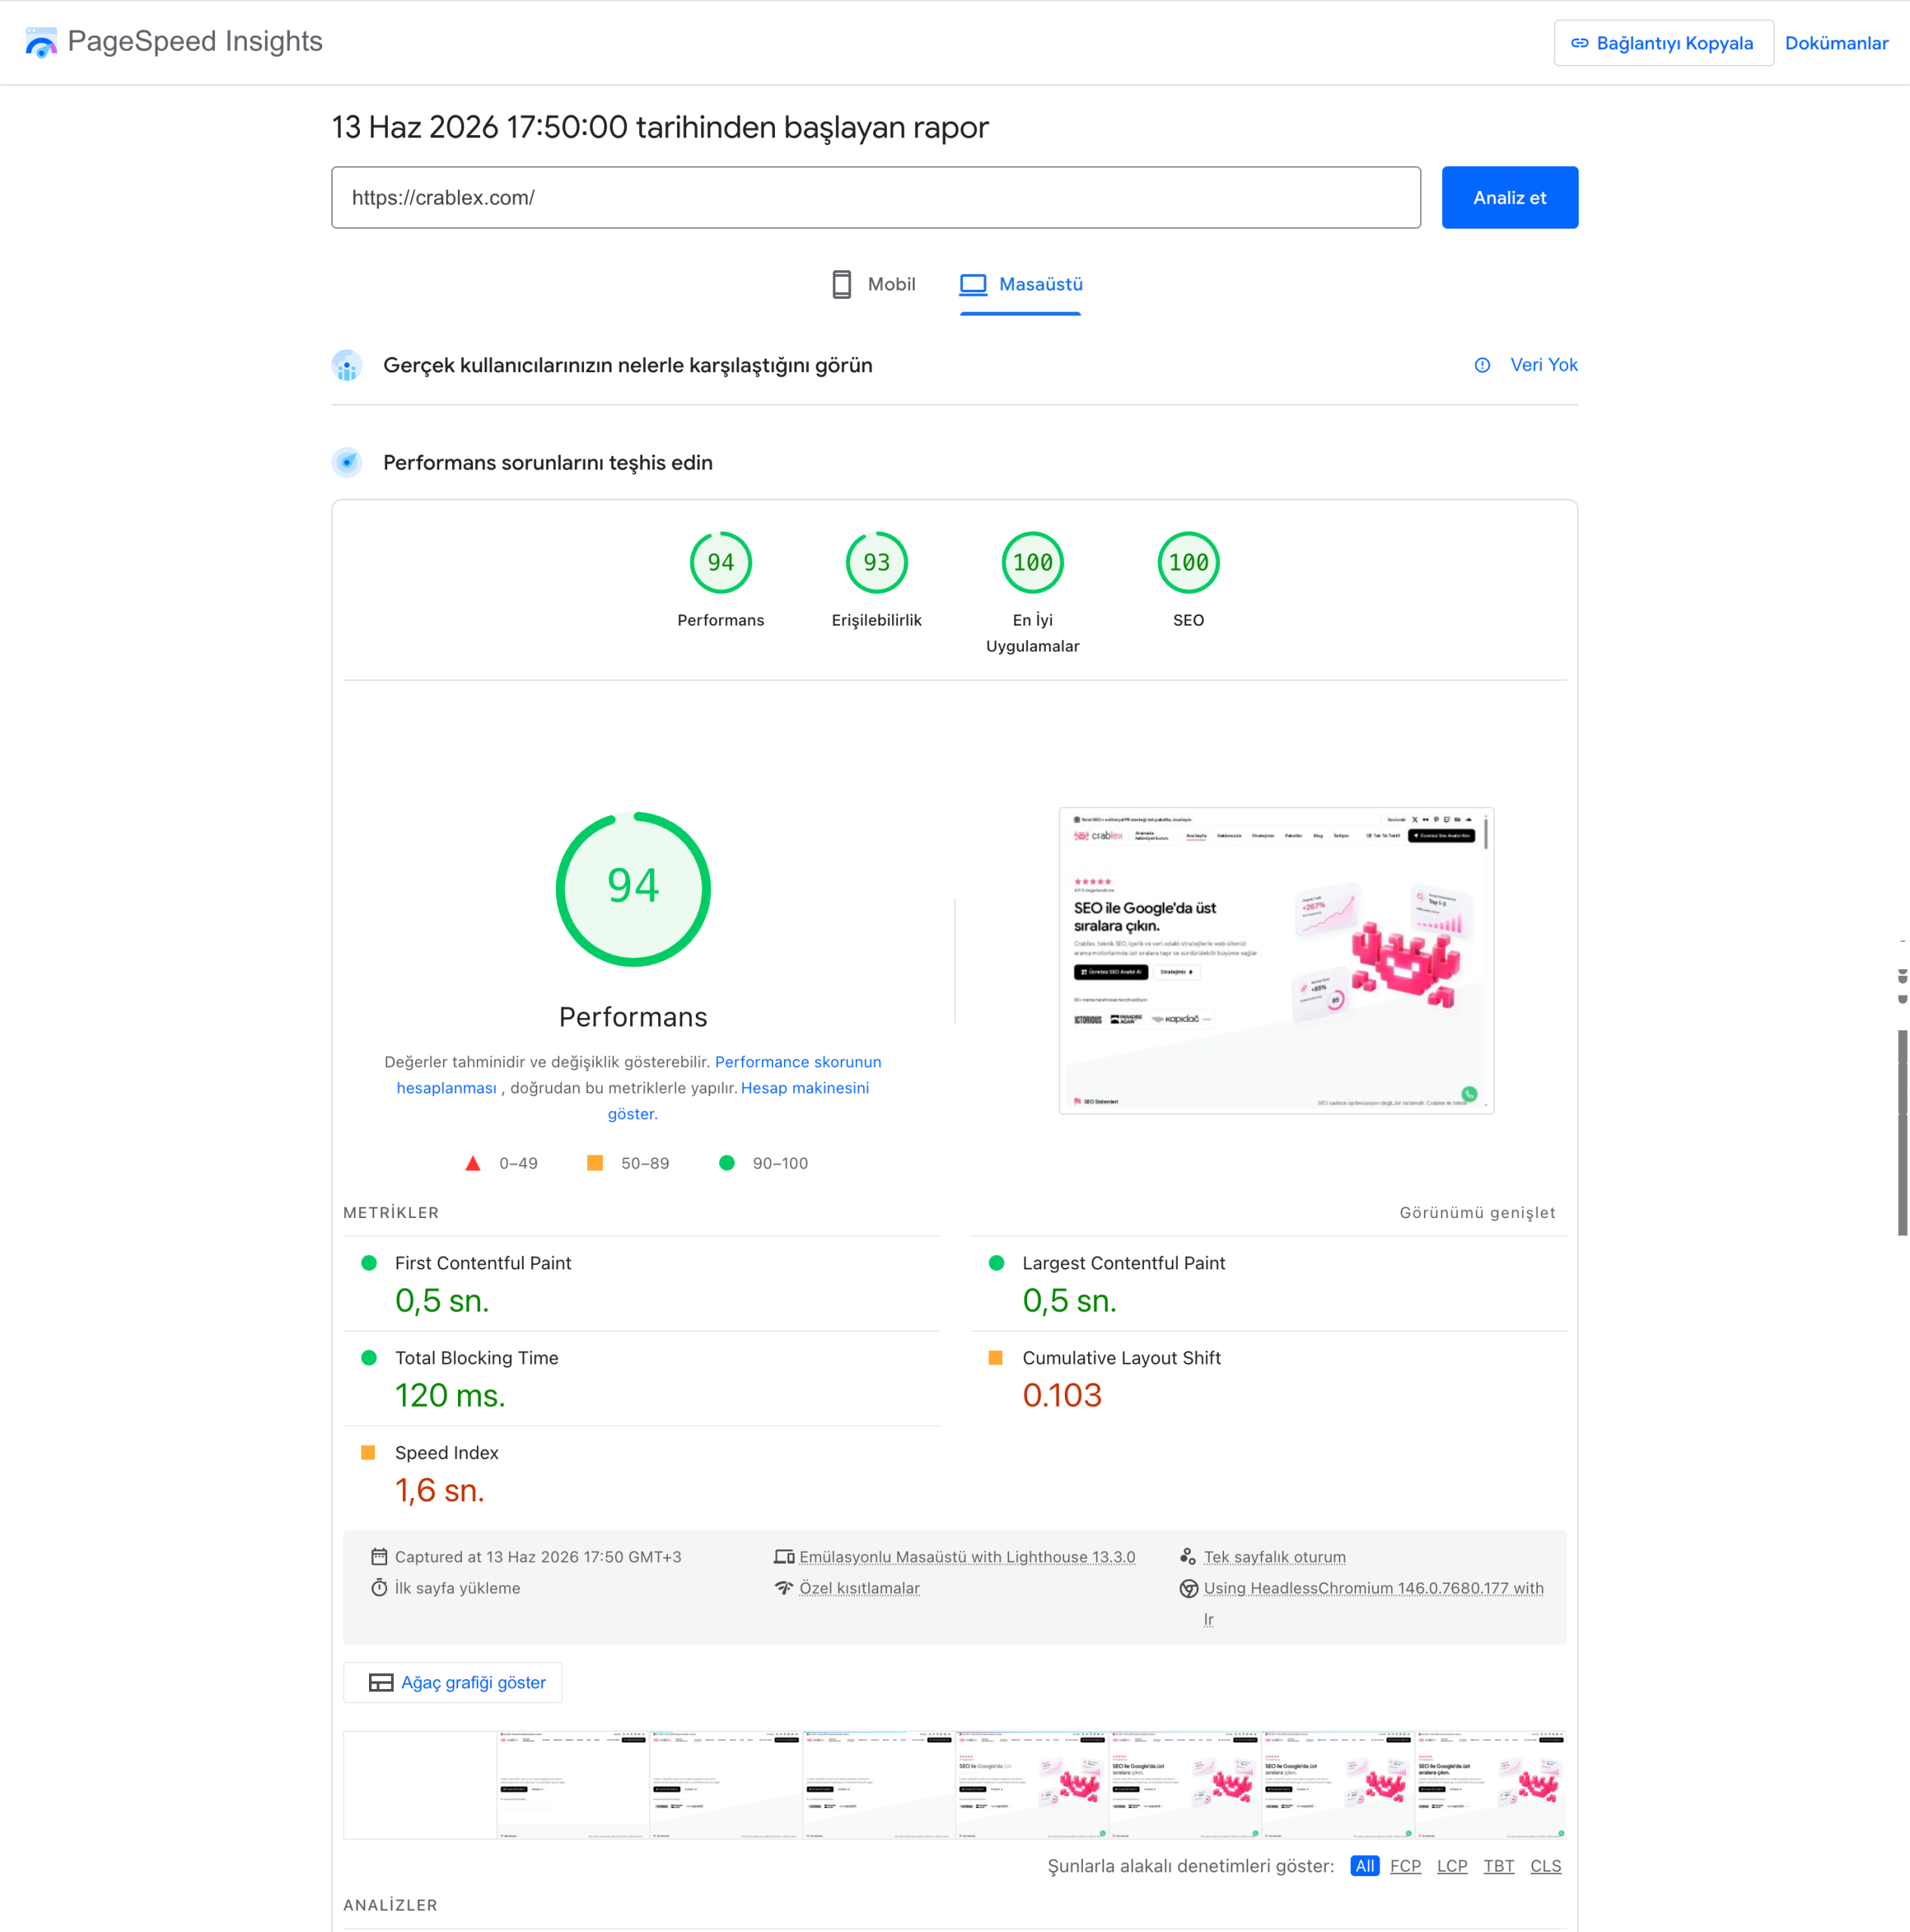The height and width of the screenshot is (1932, 1910).
Task: Click the PageSpeed Insights title text
Action: (195, 42)
